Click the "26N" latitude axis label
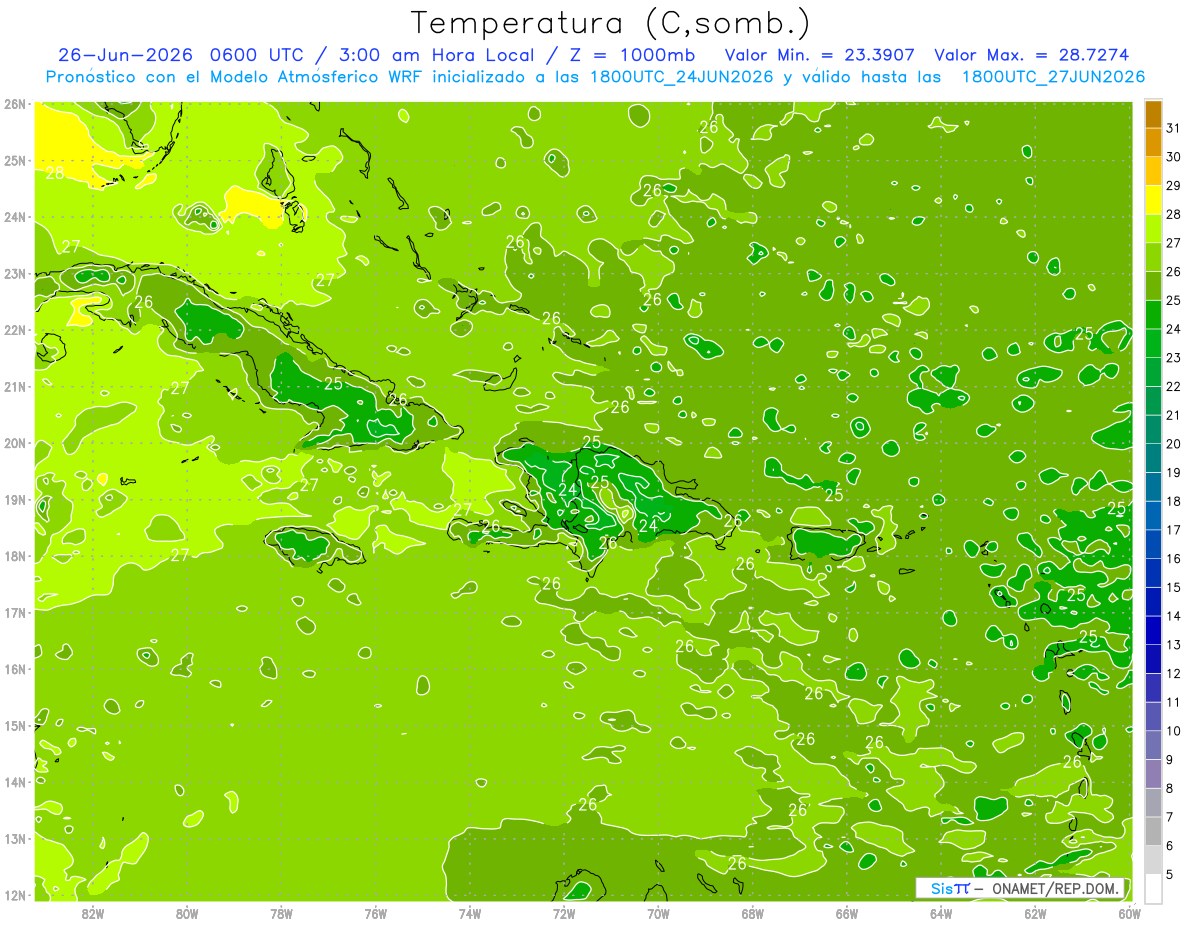This screenshot has height=927, width=1200. 14,104
